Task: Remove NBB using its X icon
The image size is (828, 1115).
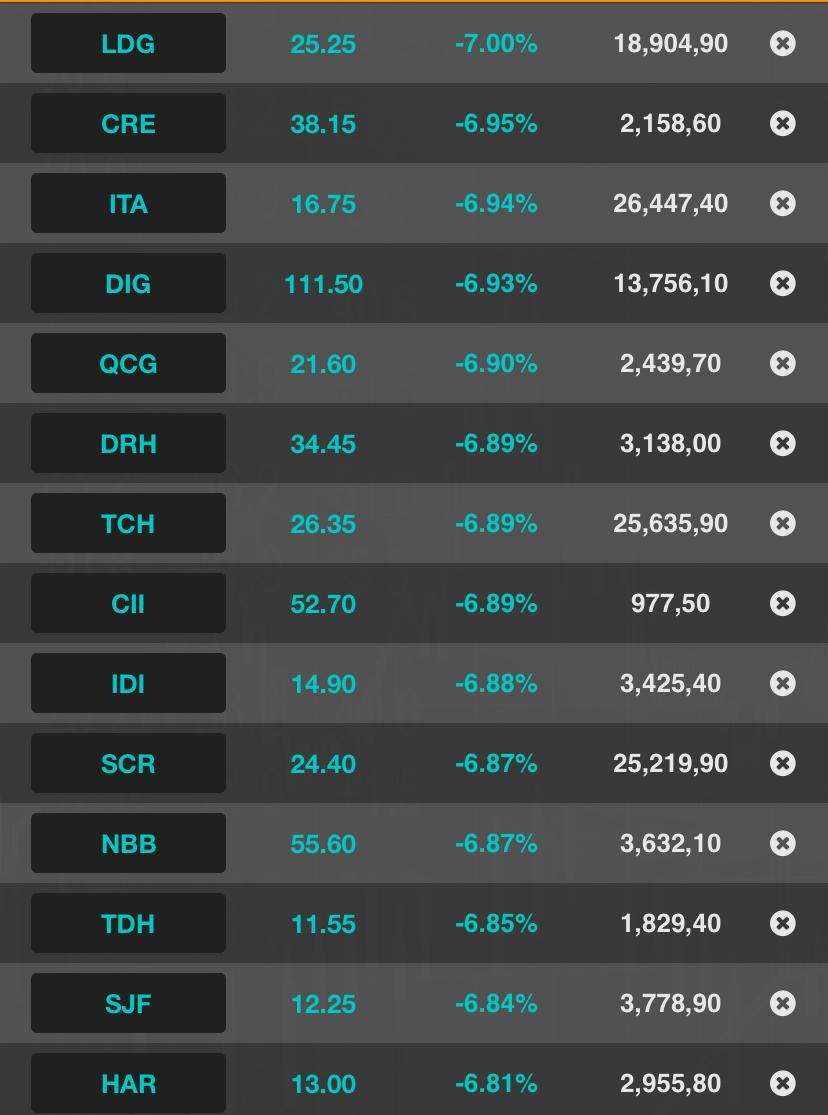Action: click(783, 843)
